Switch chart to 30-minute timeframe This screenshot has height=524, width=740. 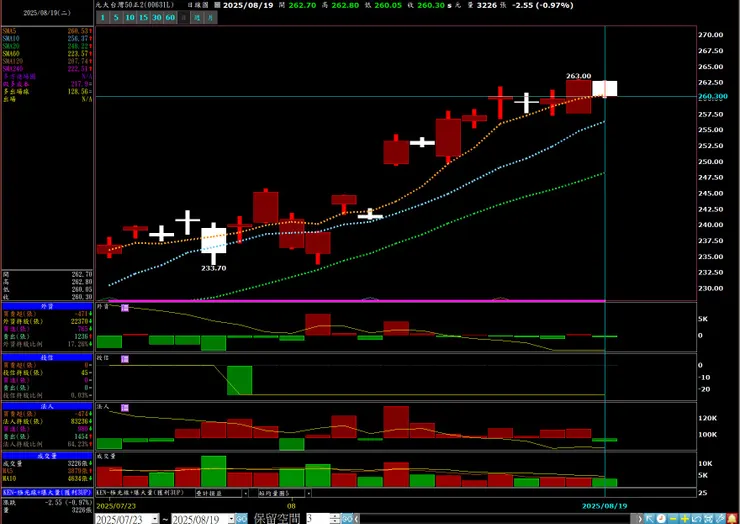(x=157, y=17)
